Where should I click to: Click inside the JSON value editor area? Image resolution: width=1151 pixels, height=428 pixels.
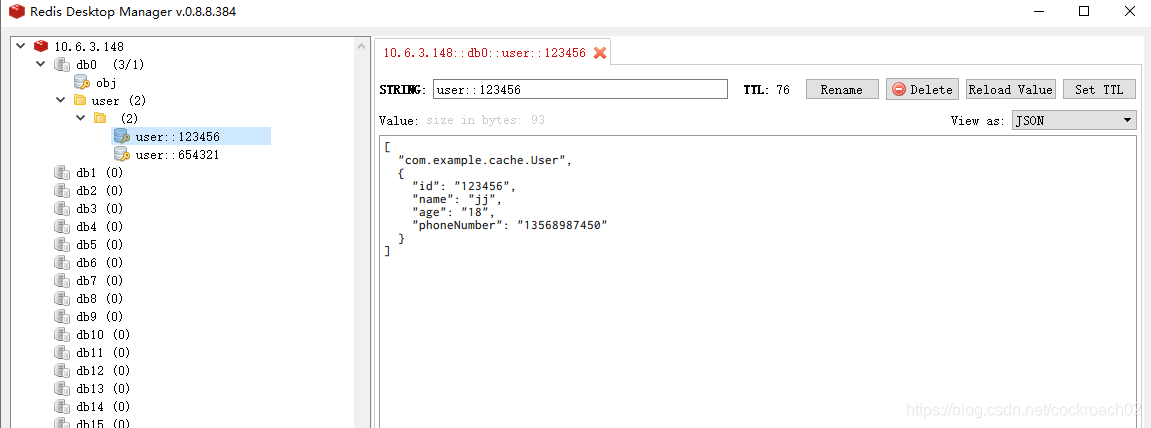click(x=758, y=282)
